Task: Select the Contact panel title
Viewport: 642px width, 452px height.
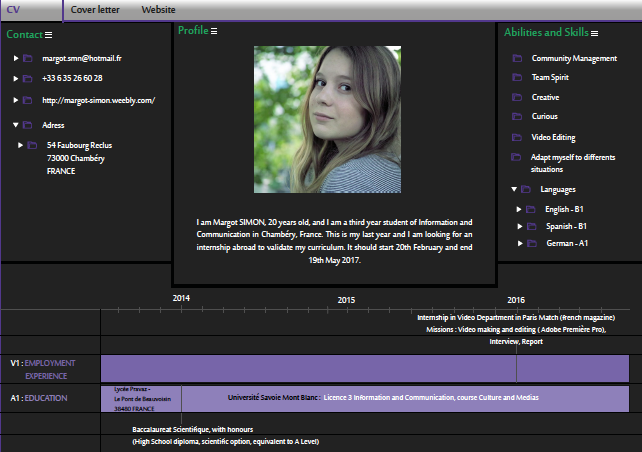Action: (25, 35)
